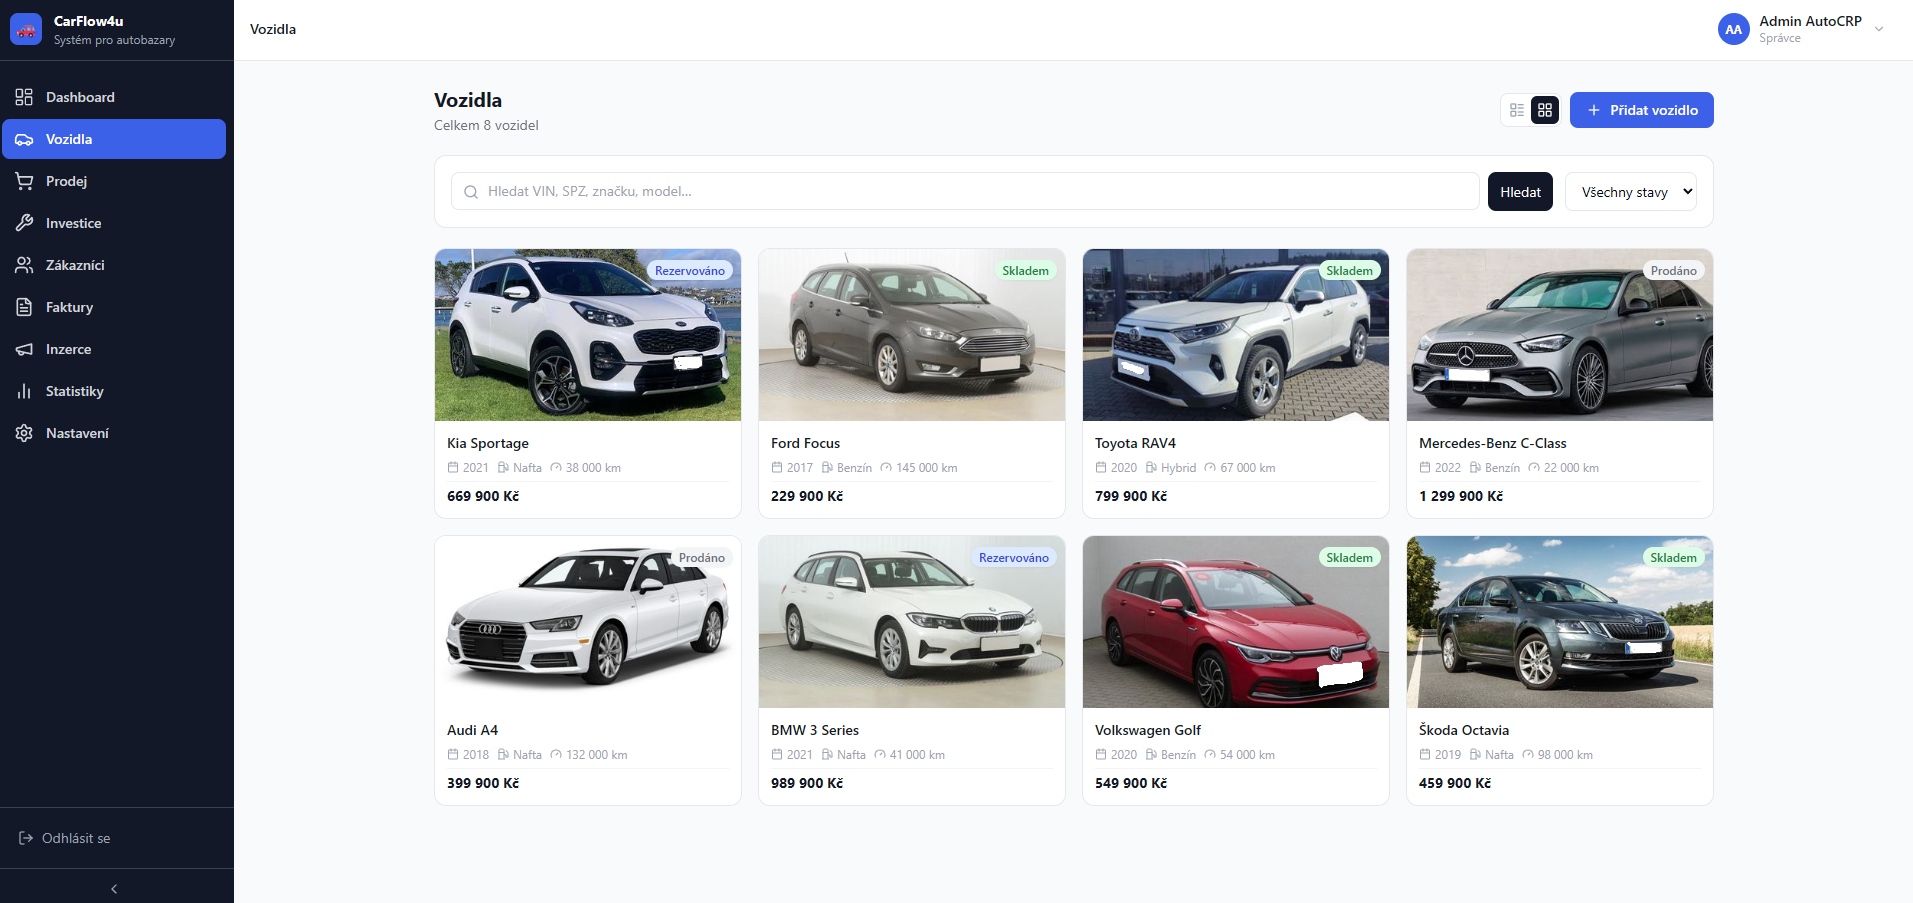Click the Toyota RAV4 title

(1135, 443)
